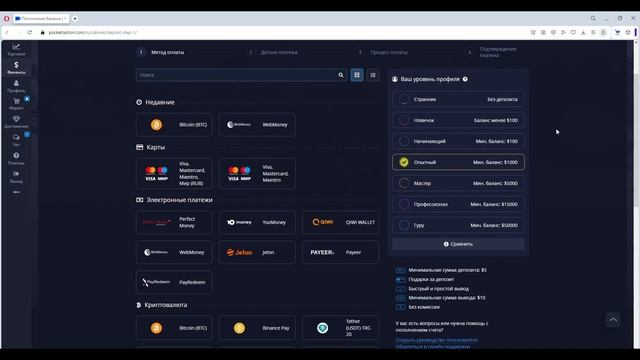
Task: Choose WebMoney under Электронные платежи
Action: 174,252
